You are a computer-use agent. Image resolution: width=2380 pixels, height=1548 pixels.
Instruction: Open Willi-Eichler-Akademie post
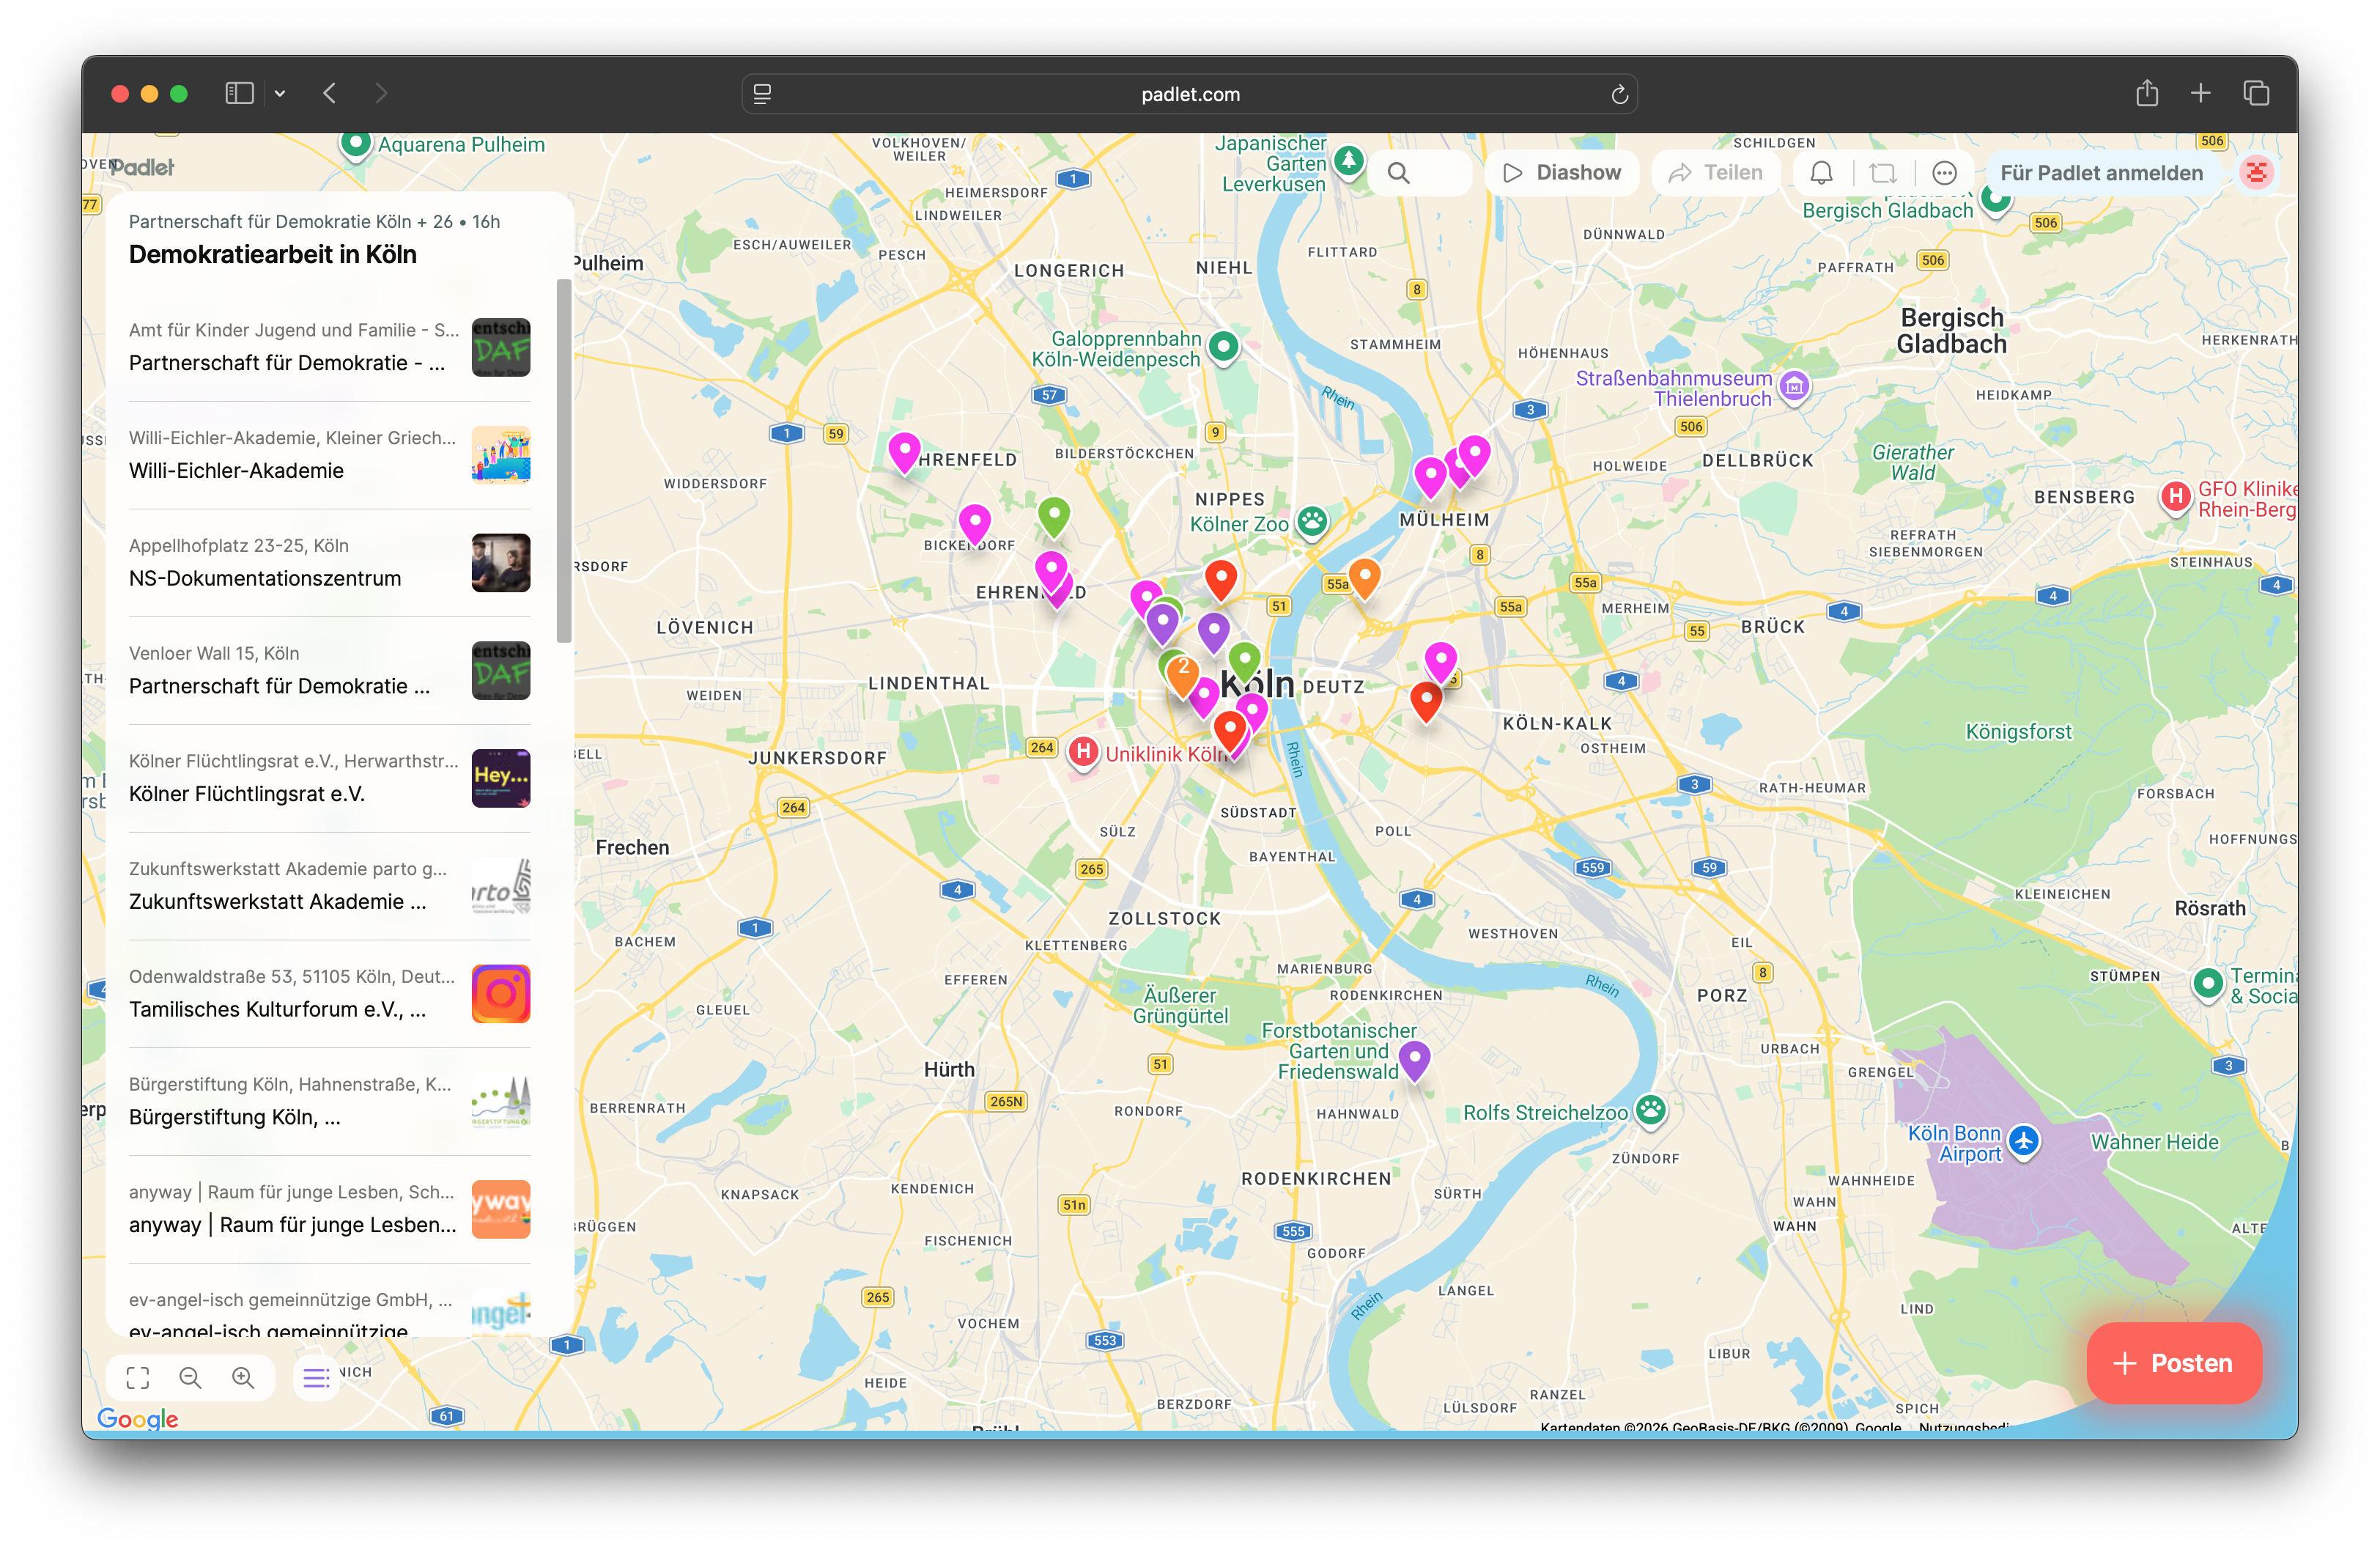(x=329, y=455)
